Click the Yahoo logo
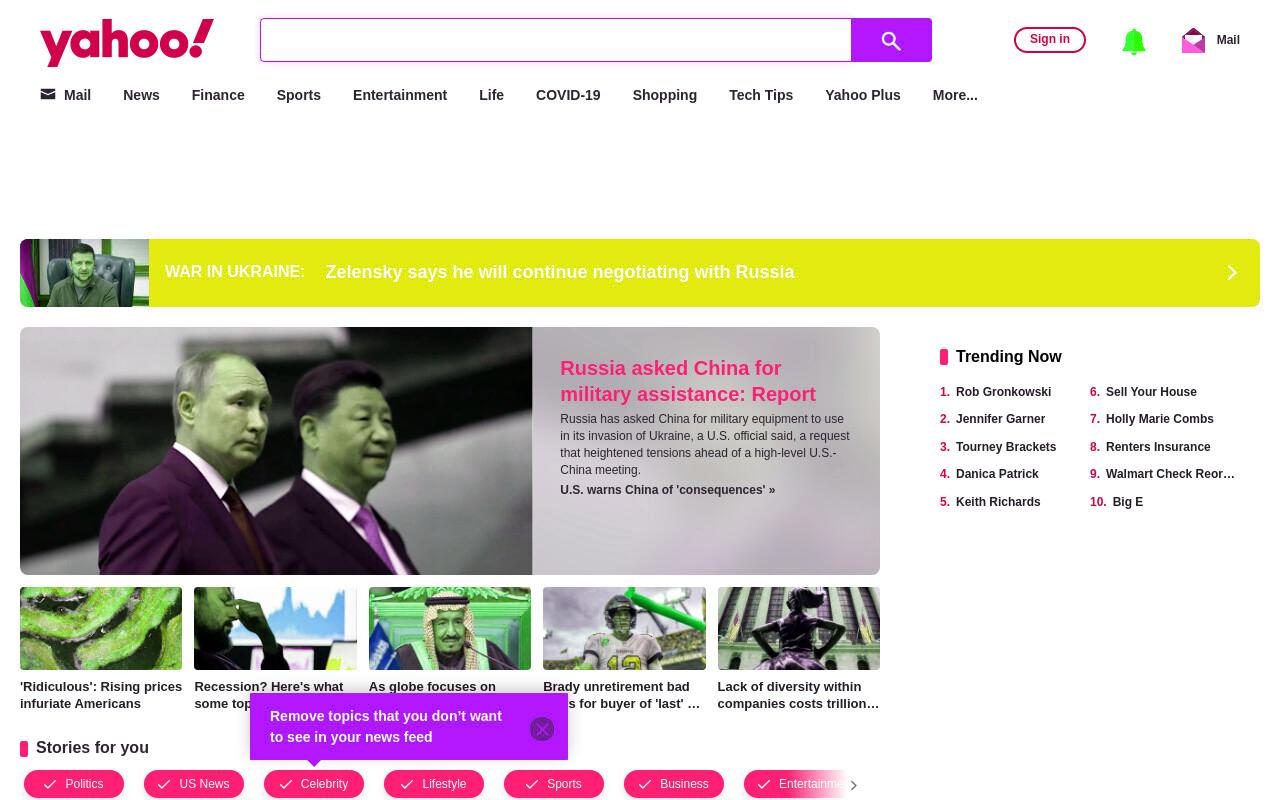Image resolution: width=1280 pixels, height=800 pixels. click(x=127, y=42)
